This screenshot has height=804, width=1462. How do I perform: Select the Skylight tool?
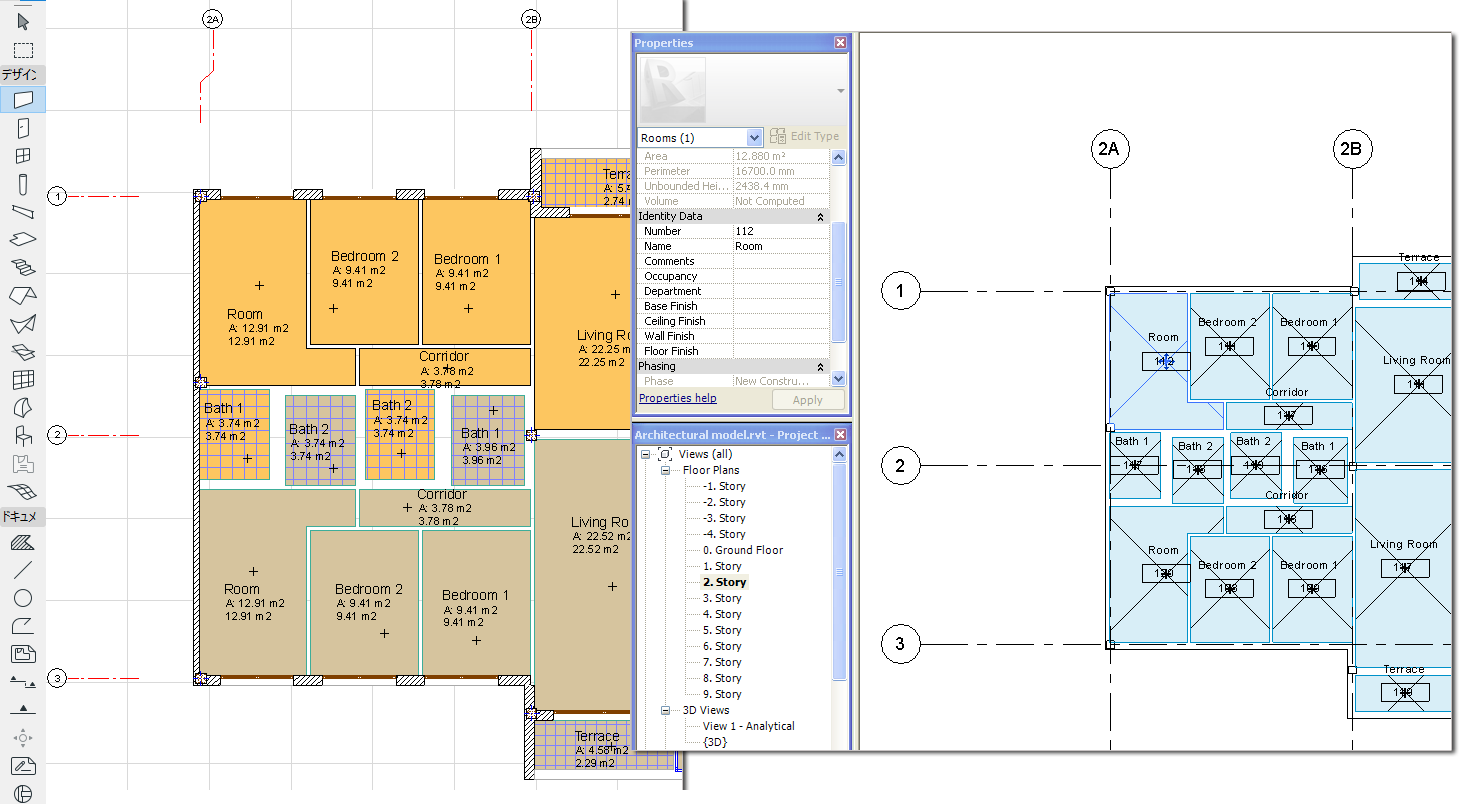click(x=23, y=352)
